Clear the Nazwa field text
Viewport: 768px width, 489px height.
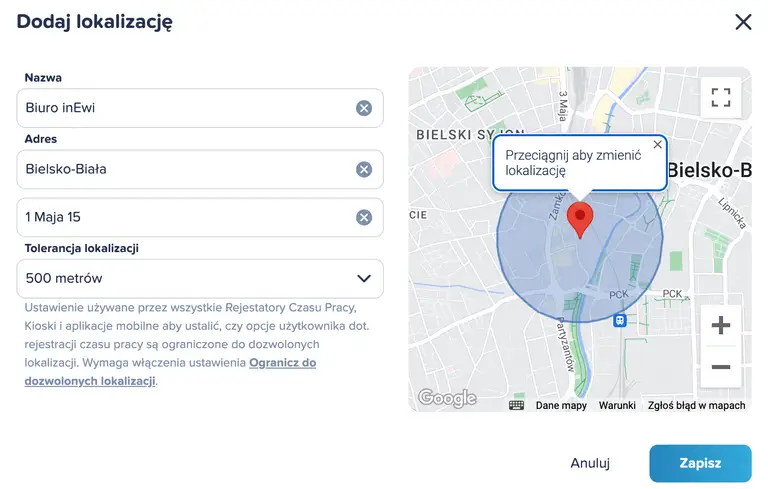click(364, 108)
